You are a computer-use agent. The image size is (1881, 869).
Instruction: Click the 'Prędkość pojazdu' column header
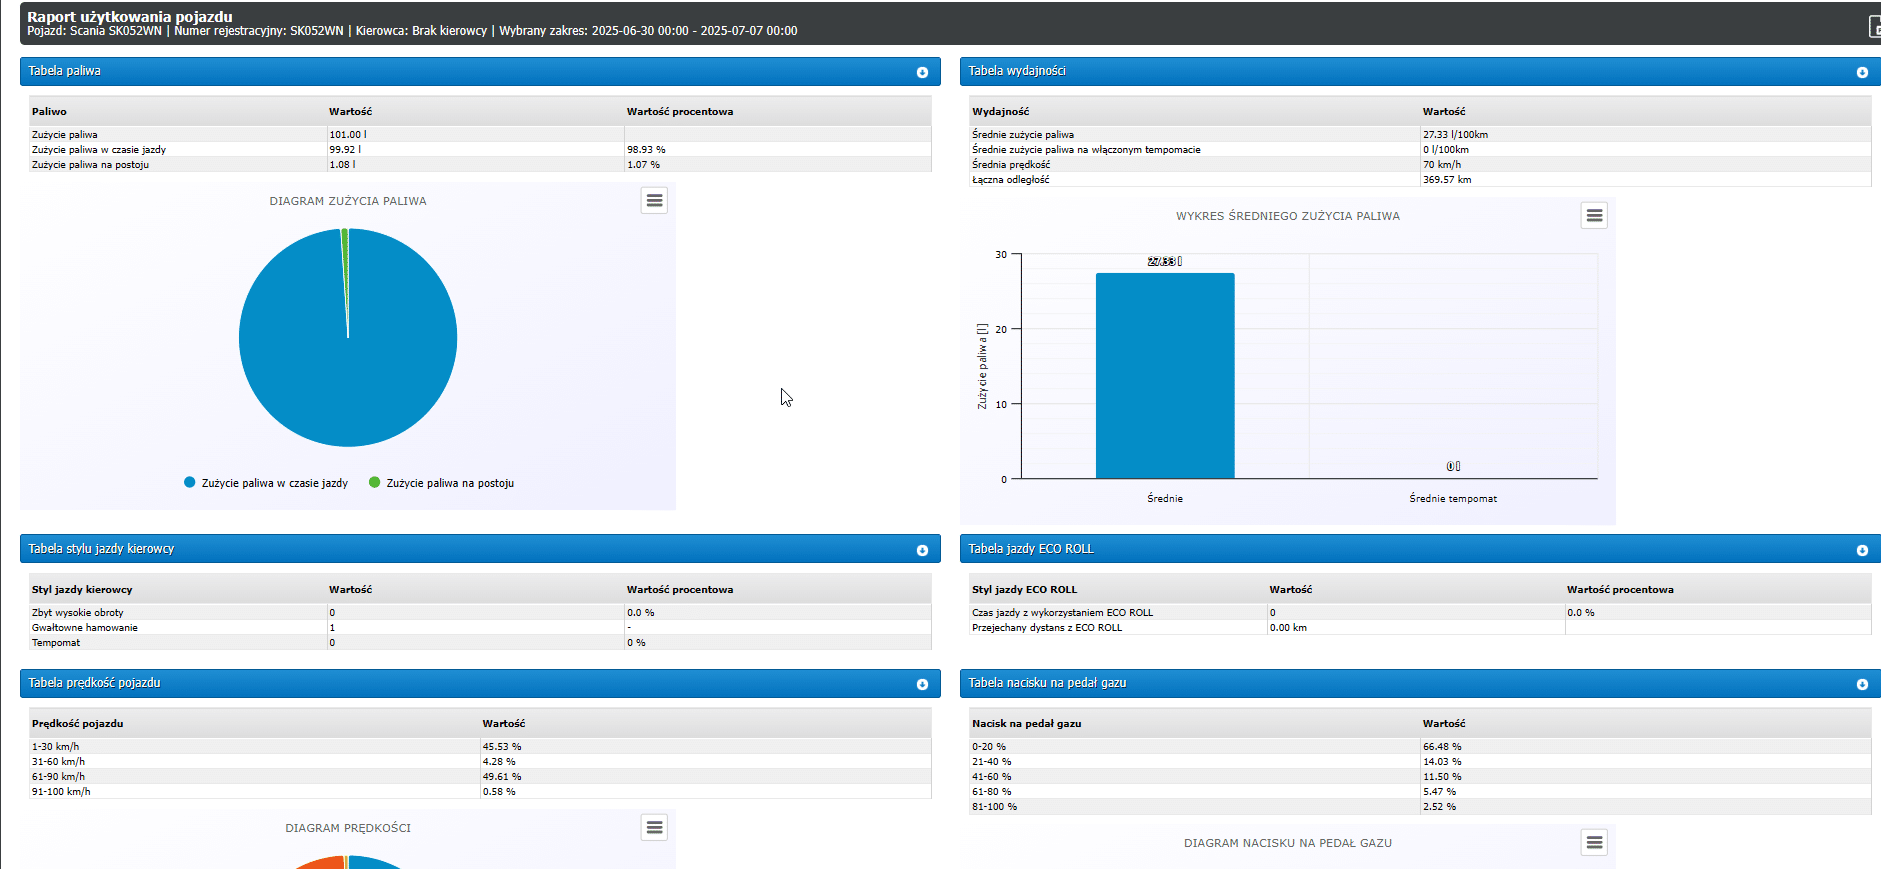tap(78, 724)
